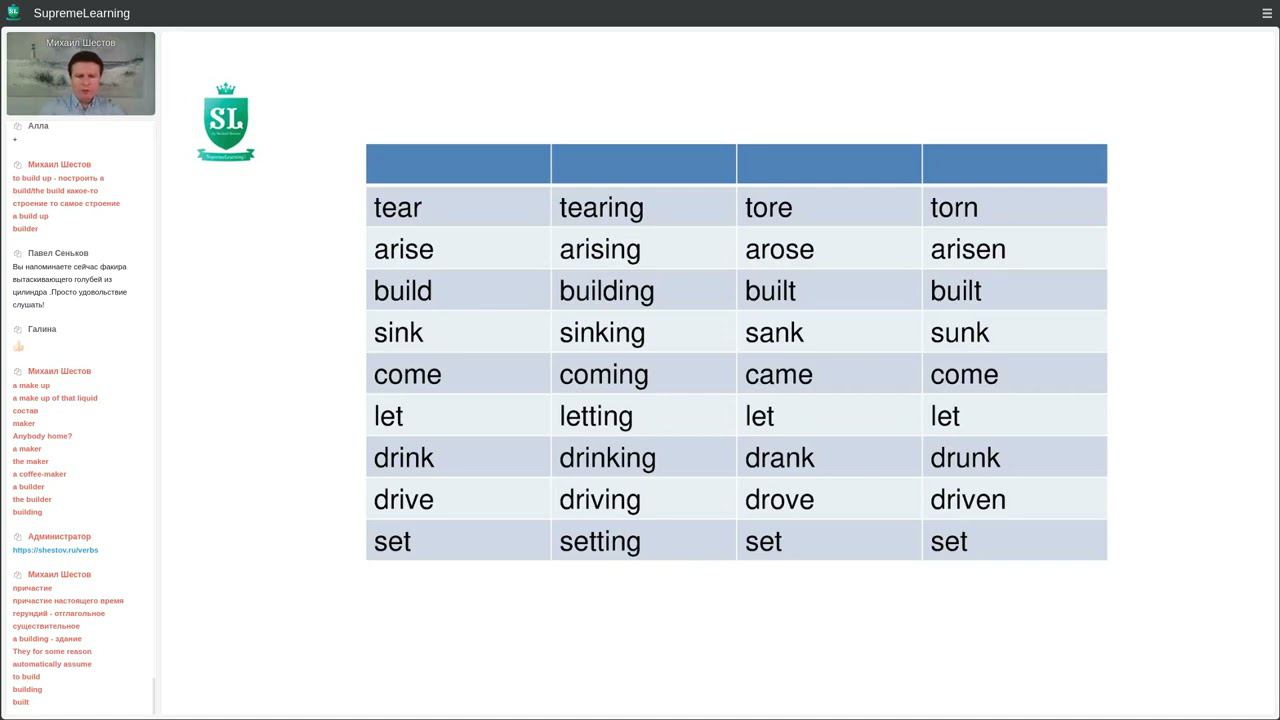Click the SL logo in the top bar
Image resolution: width=1280 pixels, height=720 pixels.
pos(13,13)
